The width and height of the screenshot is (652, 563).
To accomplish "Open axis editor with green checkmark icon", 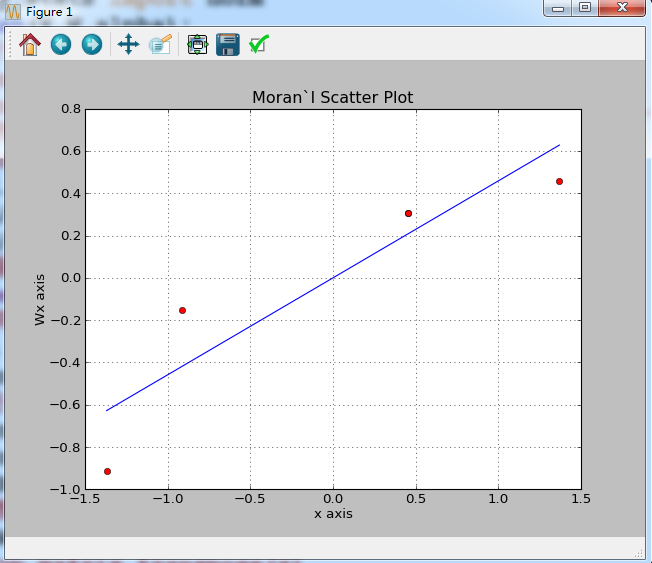I will 258,44.
